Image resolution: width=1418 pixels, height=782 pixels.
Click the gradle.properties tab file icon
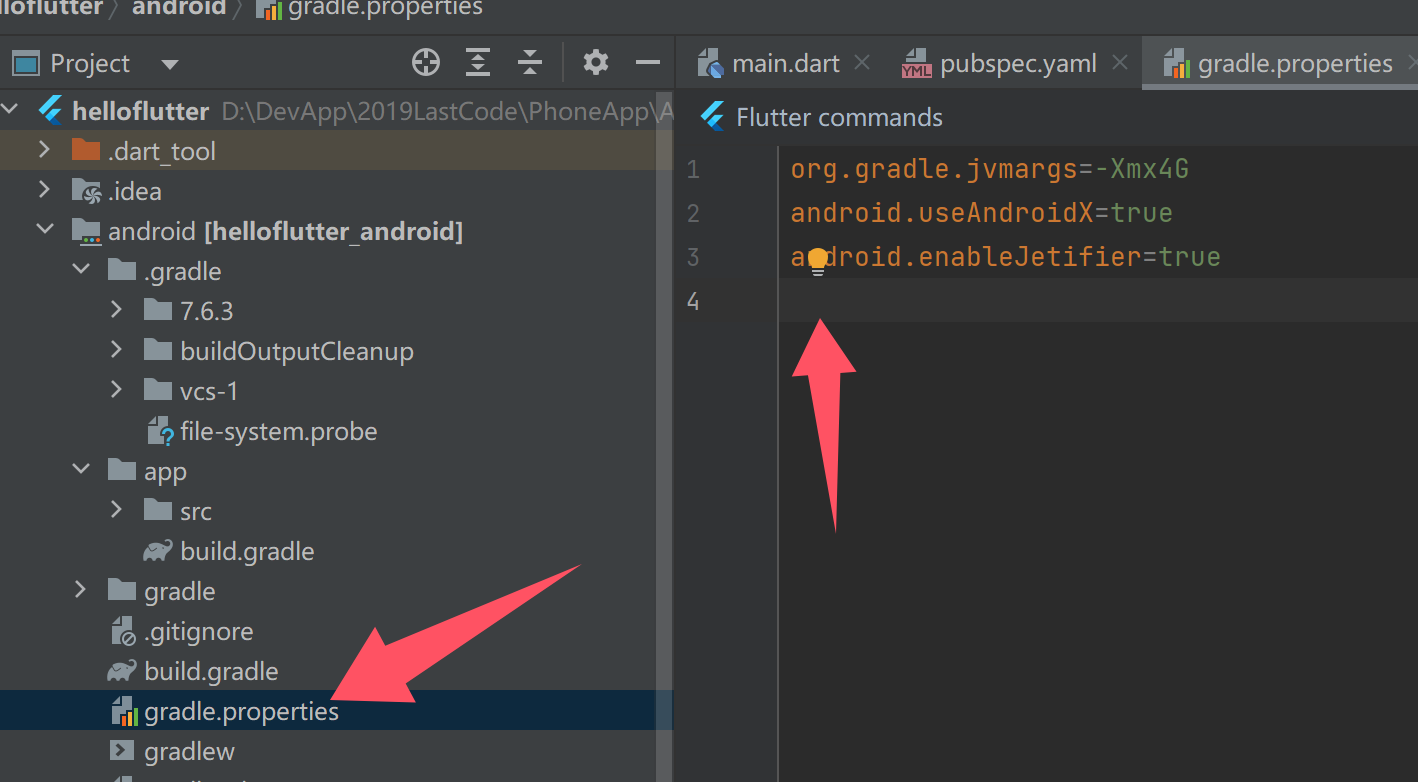(1177, 64)
